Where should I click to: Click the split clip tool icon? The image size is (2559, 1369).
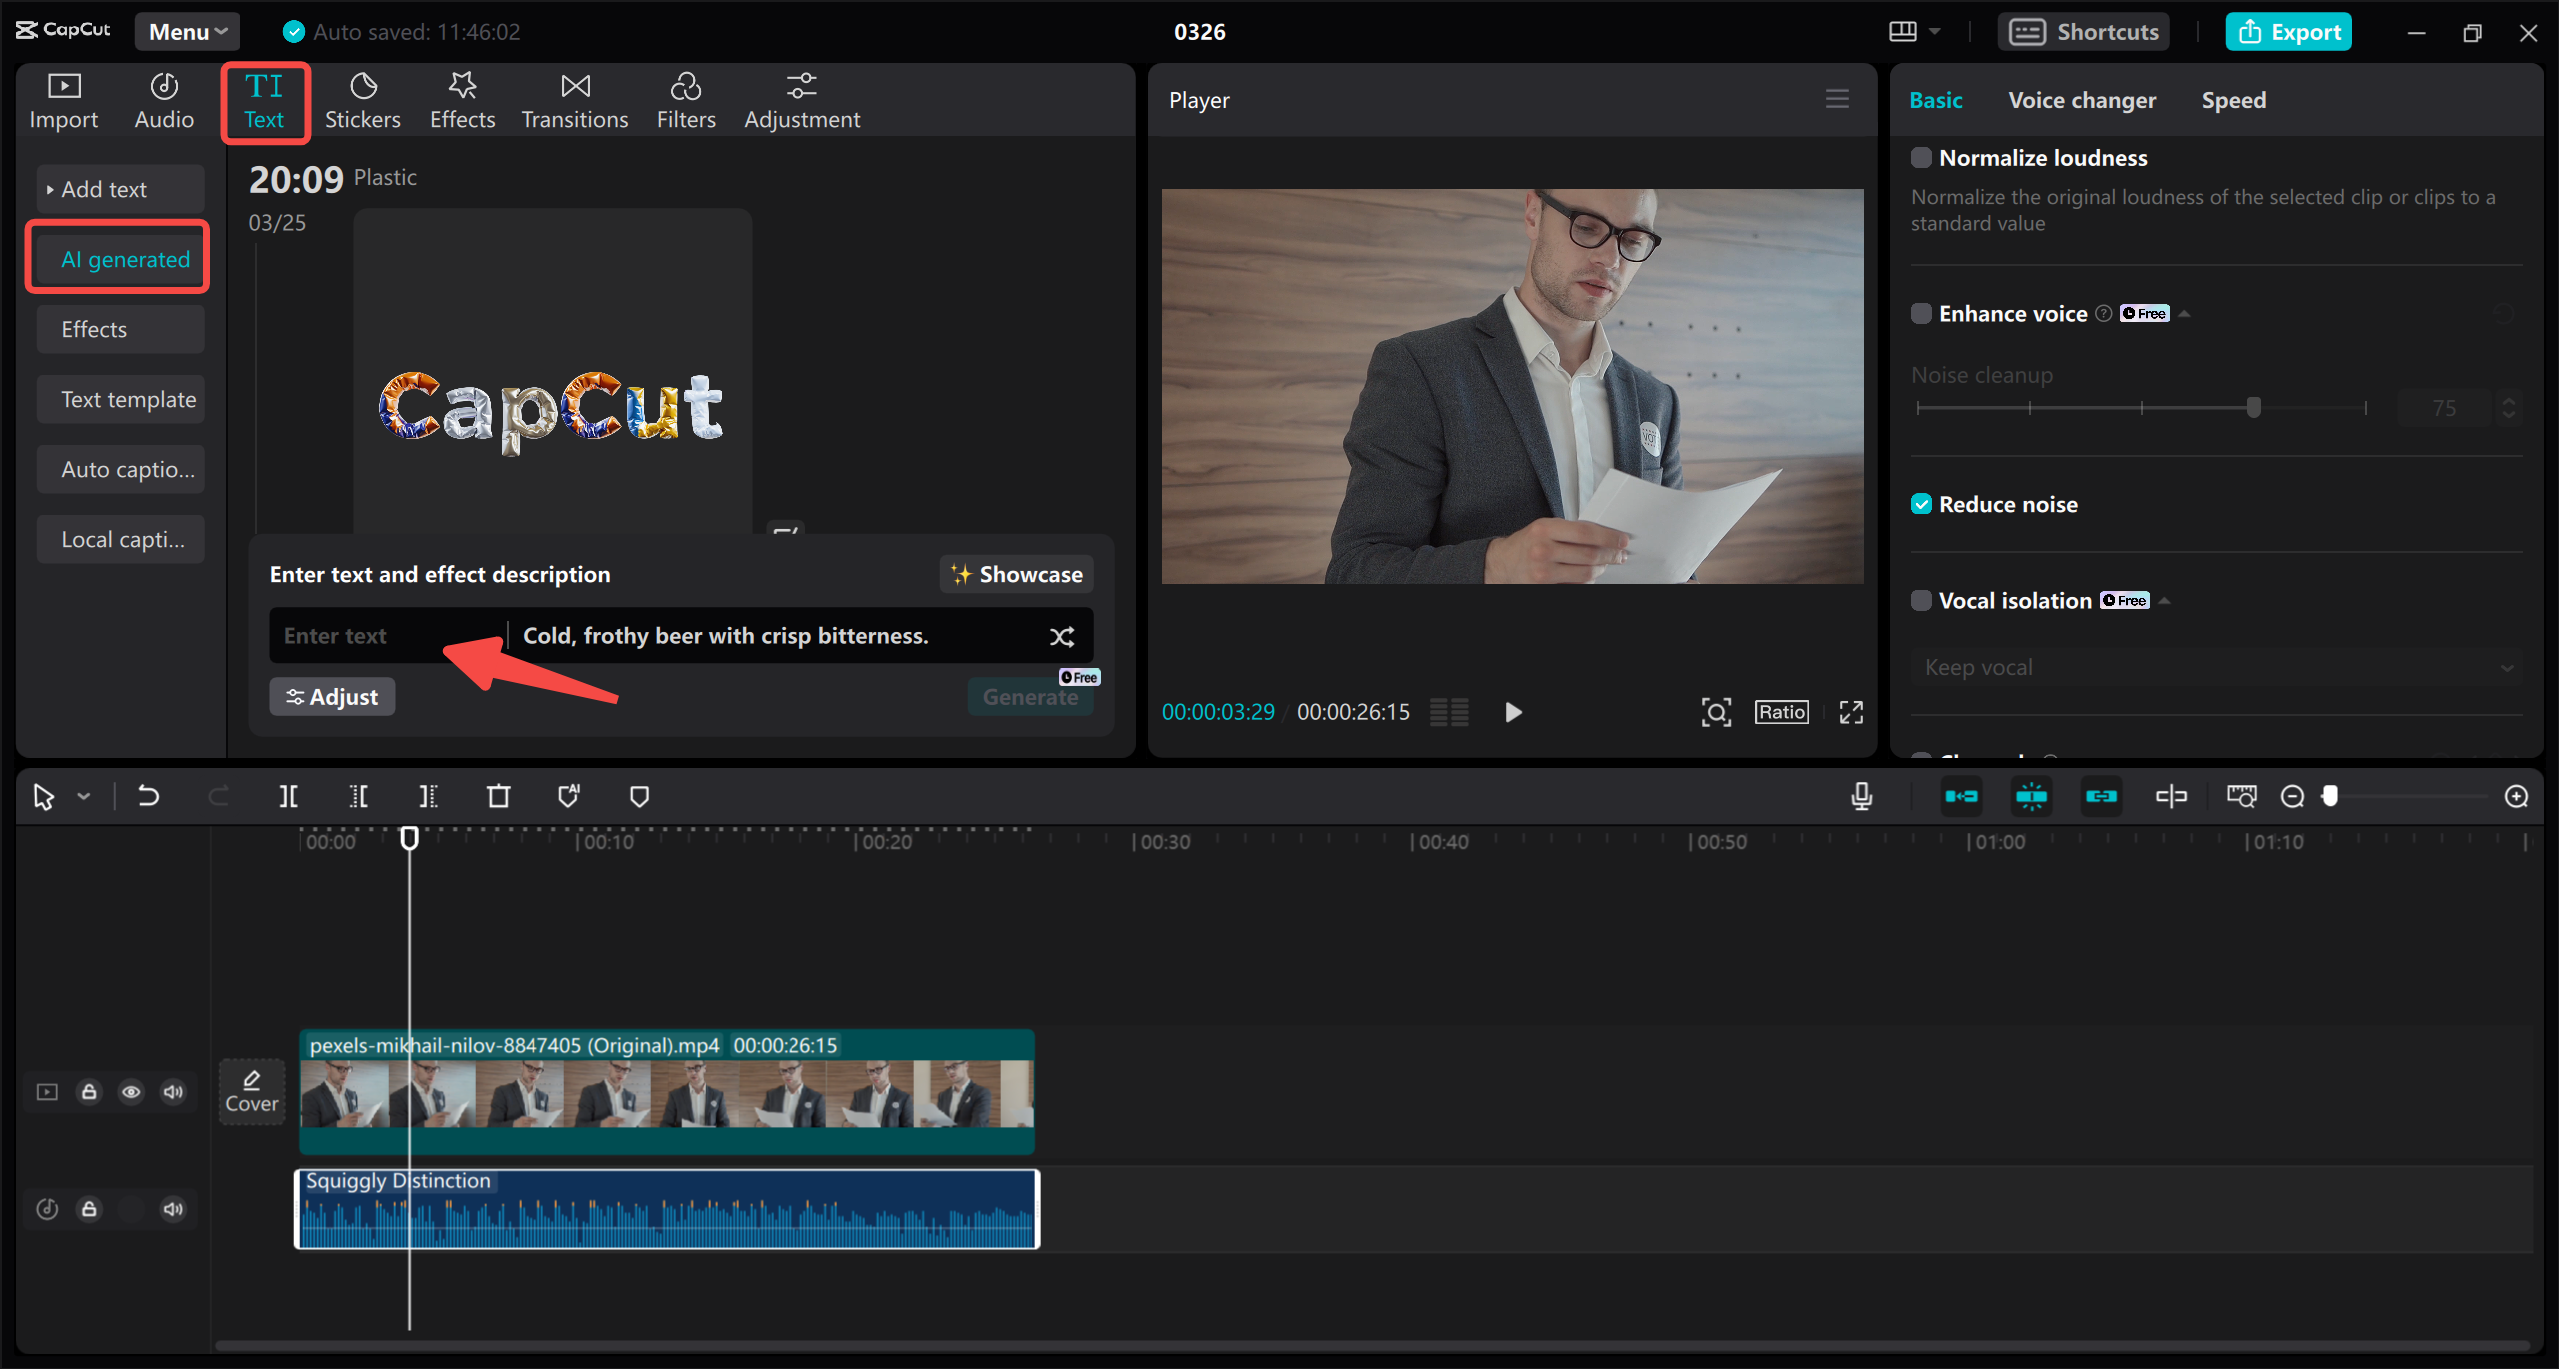point(288,796)
